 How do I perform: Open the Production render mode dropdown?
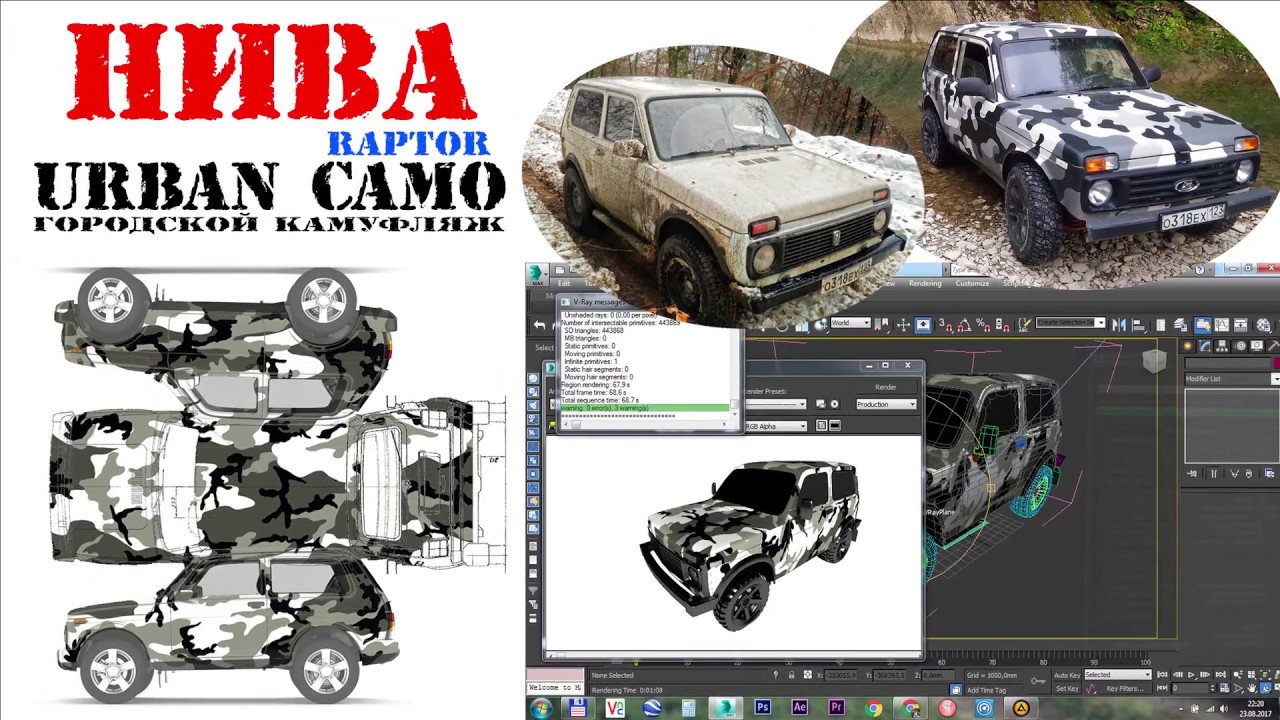click(885, 404)
